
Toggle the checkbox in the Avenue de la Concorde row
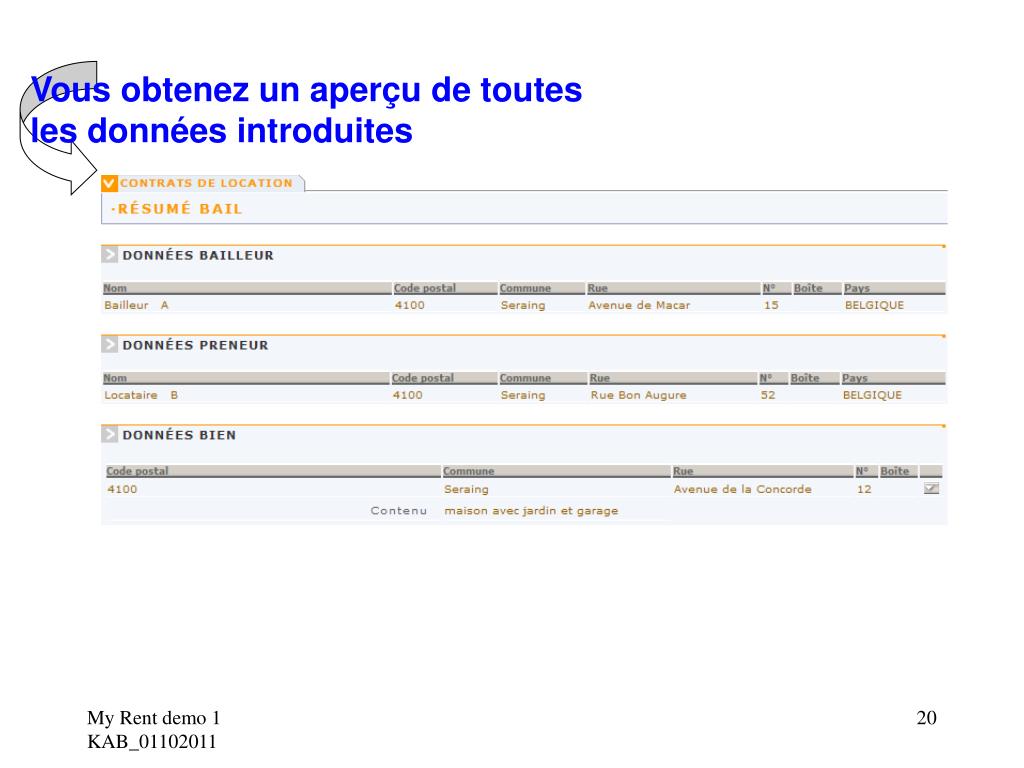[x=931, y=488]
